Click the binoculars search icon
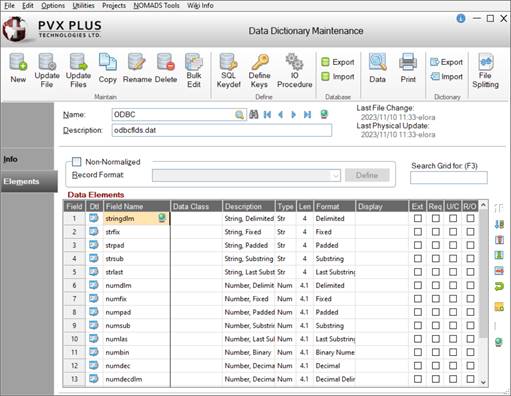 pyautogui.click(x=254, y=115)
